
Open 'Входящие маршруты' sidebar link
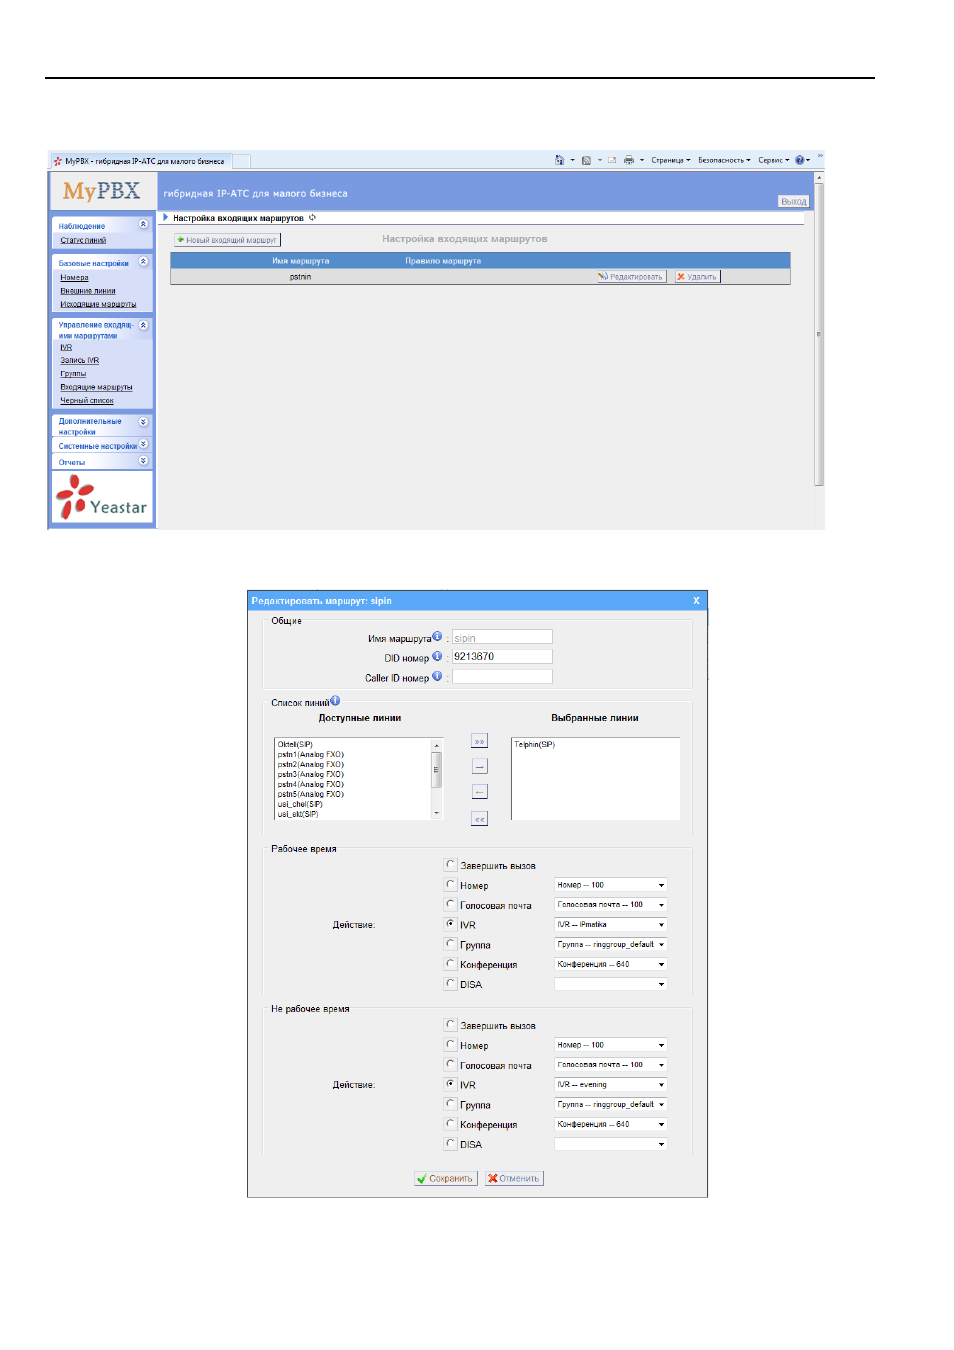(x=96, y=387)
